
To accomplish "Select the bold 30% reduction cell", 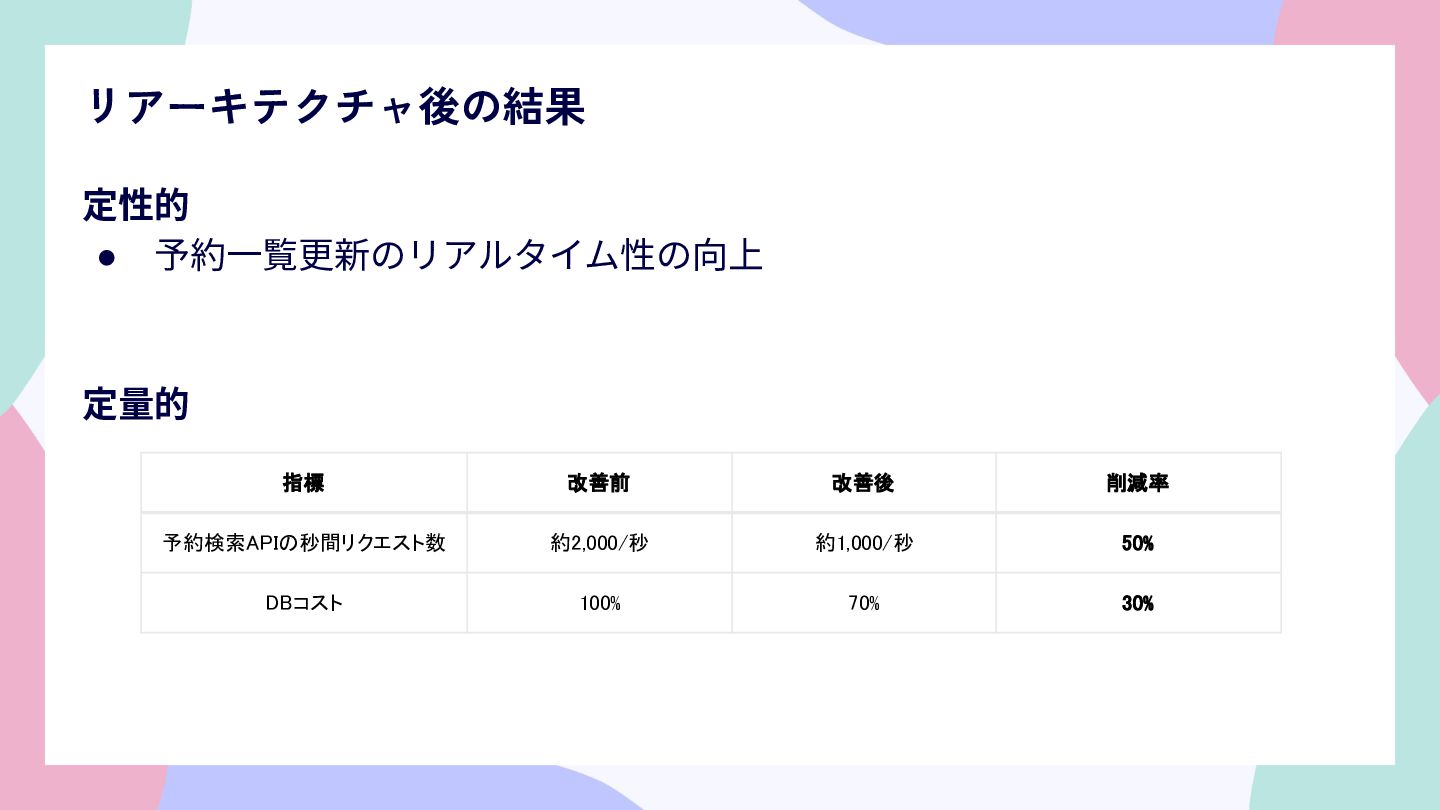I will pyautogui.click(x=1138, y=603).
